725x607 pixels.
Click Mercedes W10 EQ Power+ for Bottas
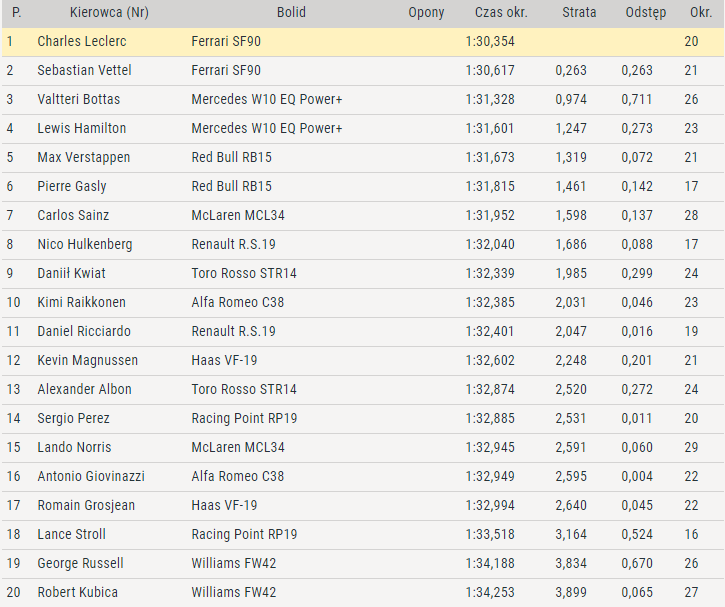[267, 99]
